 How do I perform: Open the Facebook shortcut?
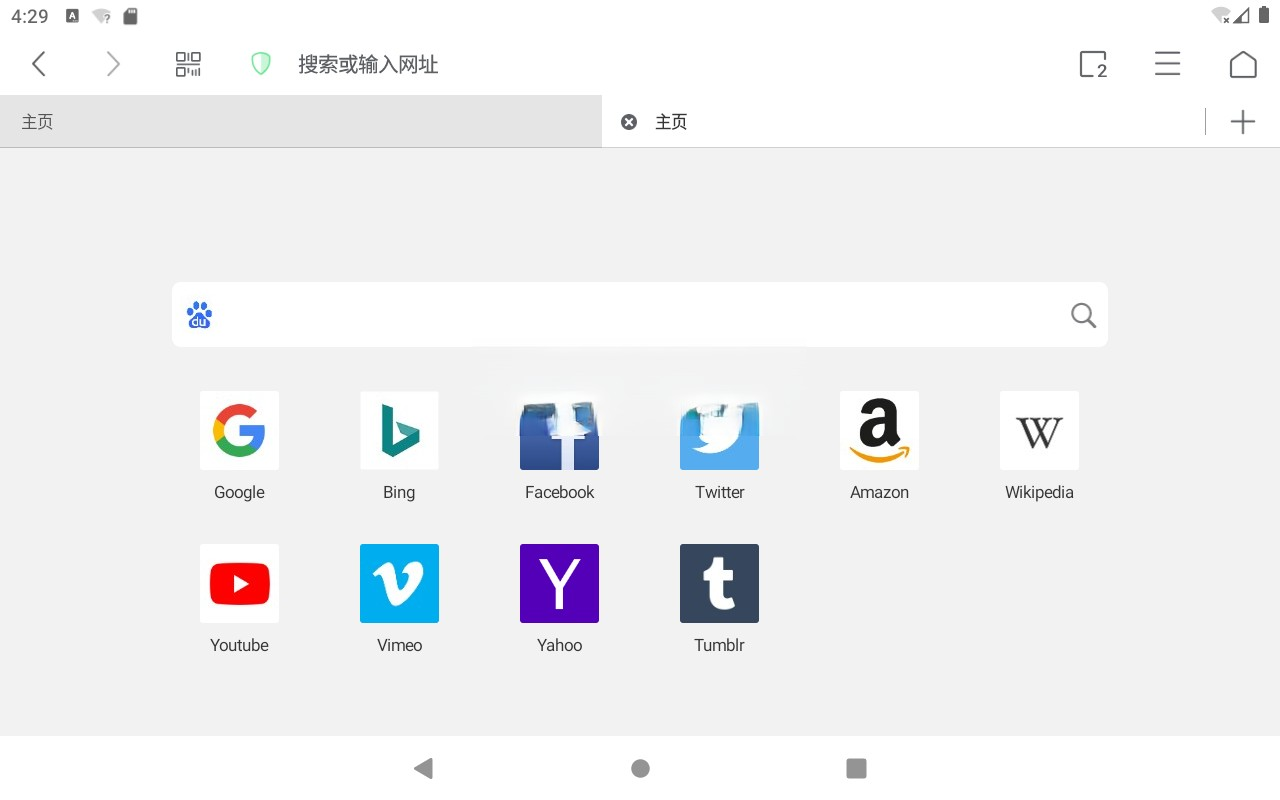tap(559, 446)
